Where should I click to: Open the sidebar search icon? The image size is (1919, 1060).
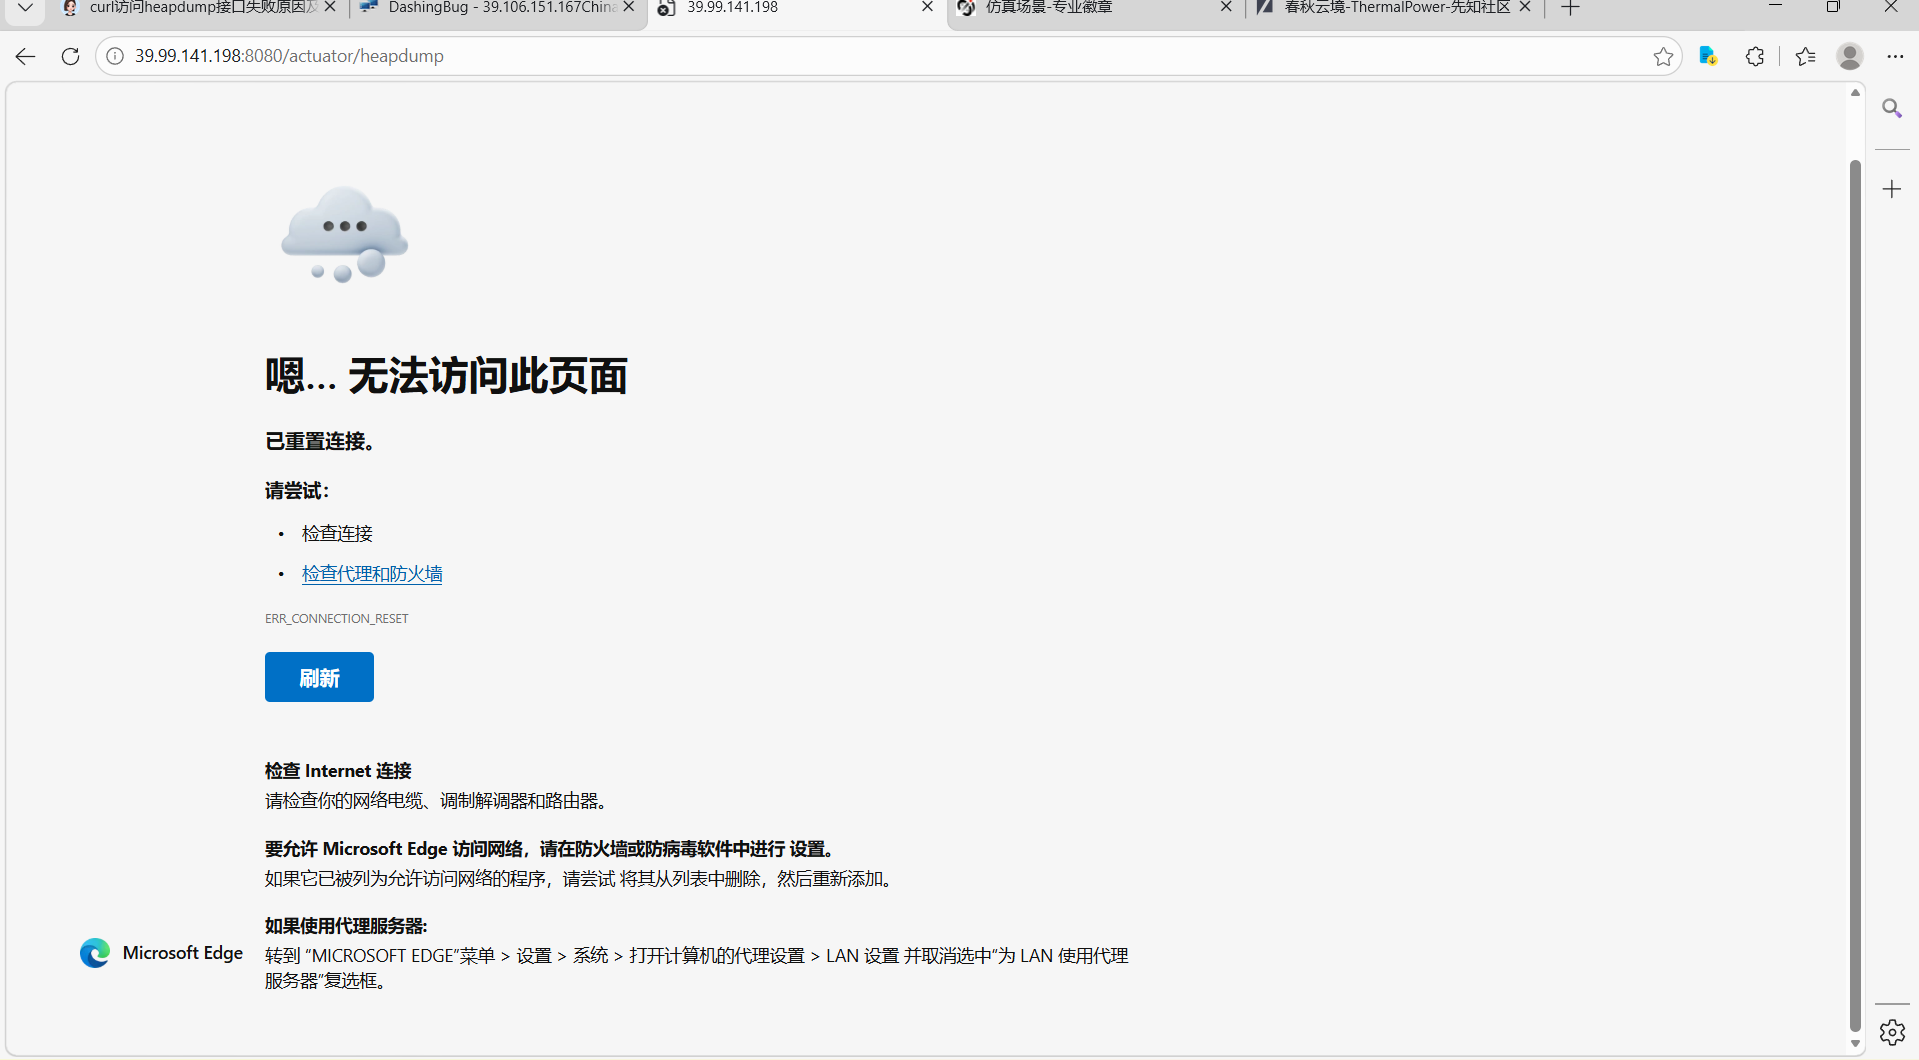pyautogui.click(x=1892, y=108)
